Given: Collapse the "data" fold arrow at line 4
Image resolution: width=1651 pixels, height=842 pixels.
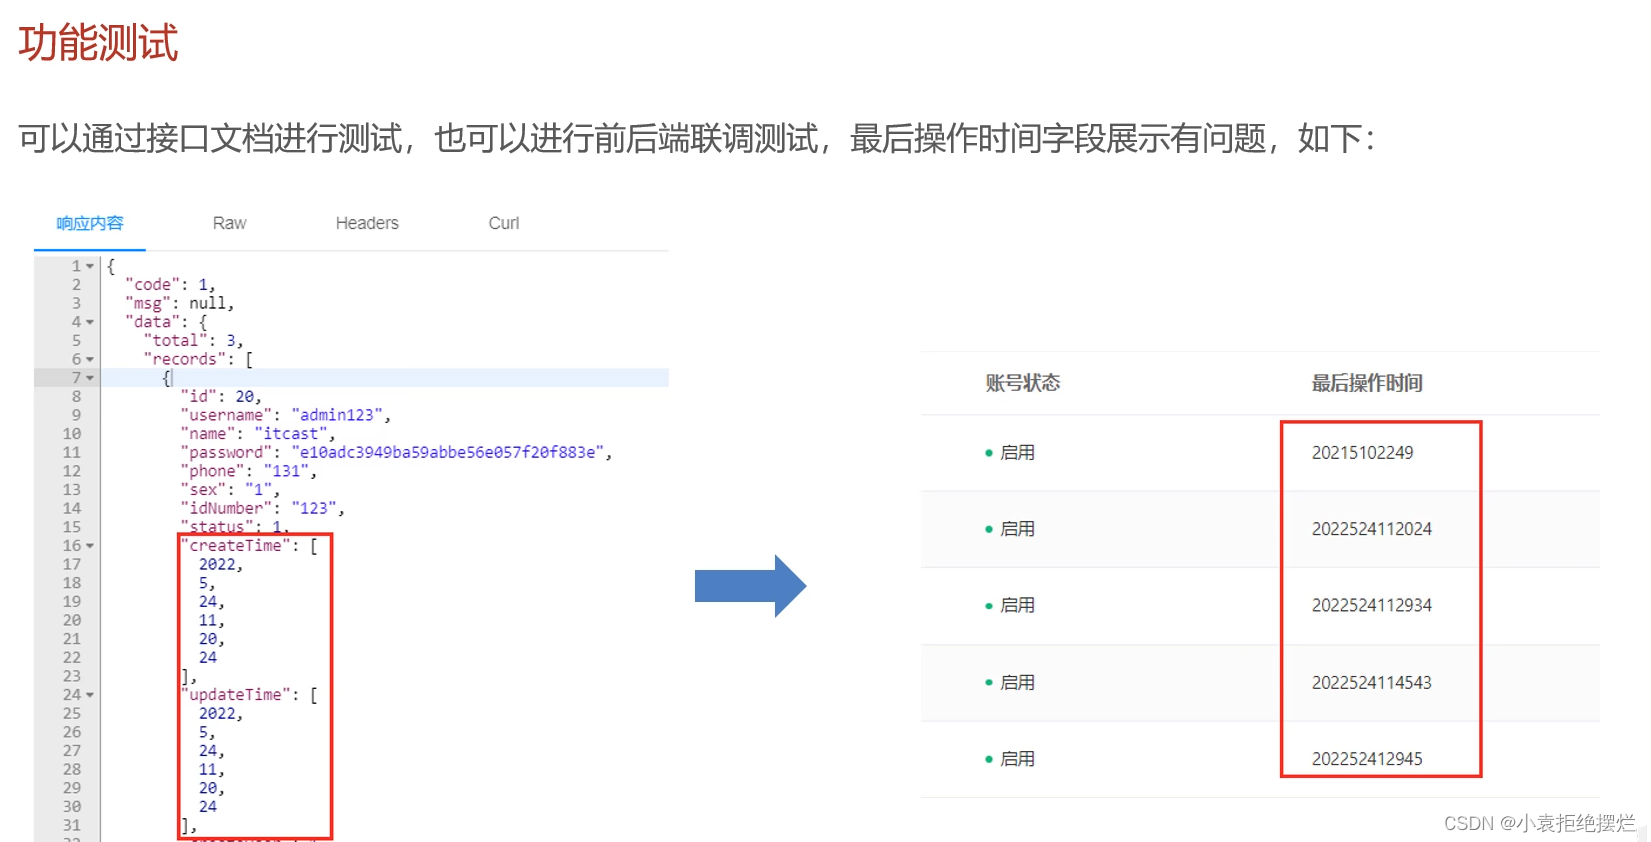Looking at the screenshot, I should [90, 322].
